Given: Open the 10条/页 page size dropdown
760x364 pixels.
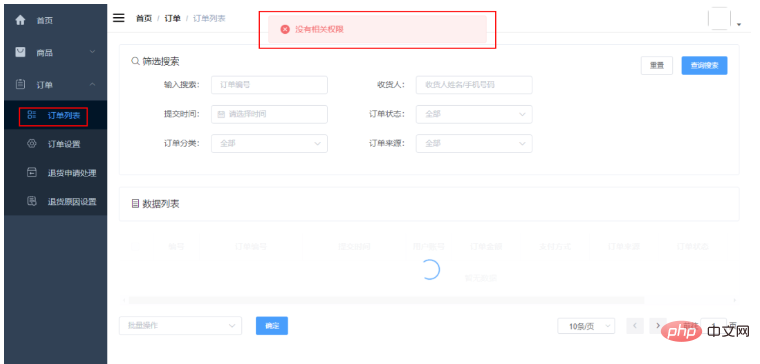Looking at the screenshot, I should pyautogui.click(x=586, y=326).
